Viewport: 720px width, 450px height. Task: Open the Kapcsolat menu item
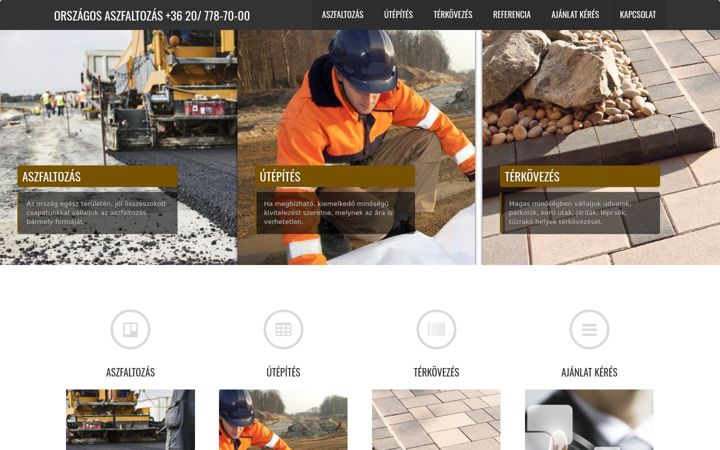(x=637, y=15)
